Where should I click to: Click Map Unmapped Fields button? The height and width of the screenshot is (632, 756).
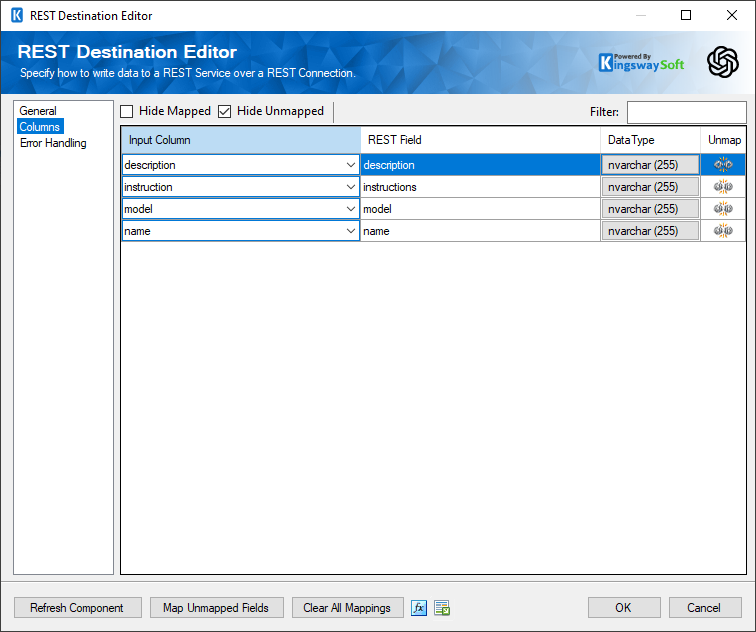tap(216, 608)
